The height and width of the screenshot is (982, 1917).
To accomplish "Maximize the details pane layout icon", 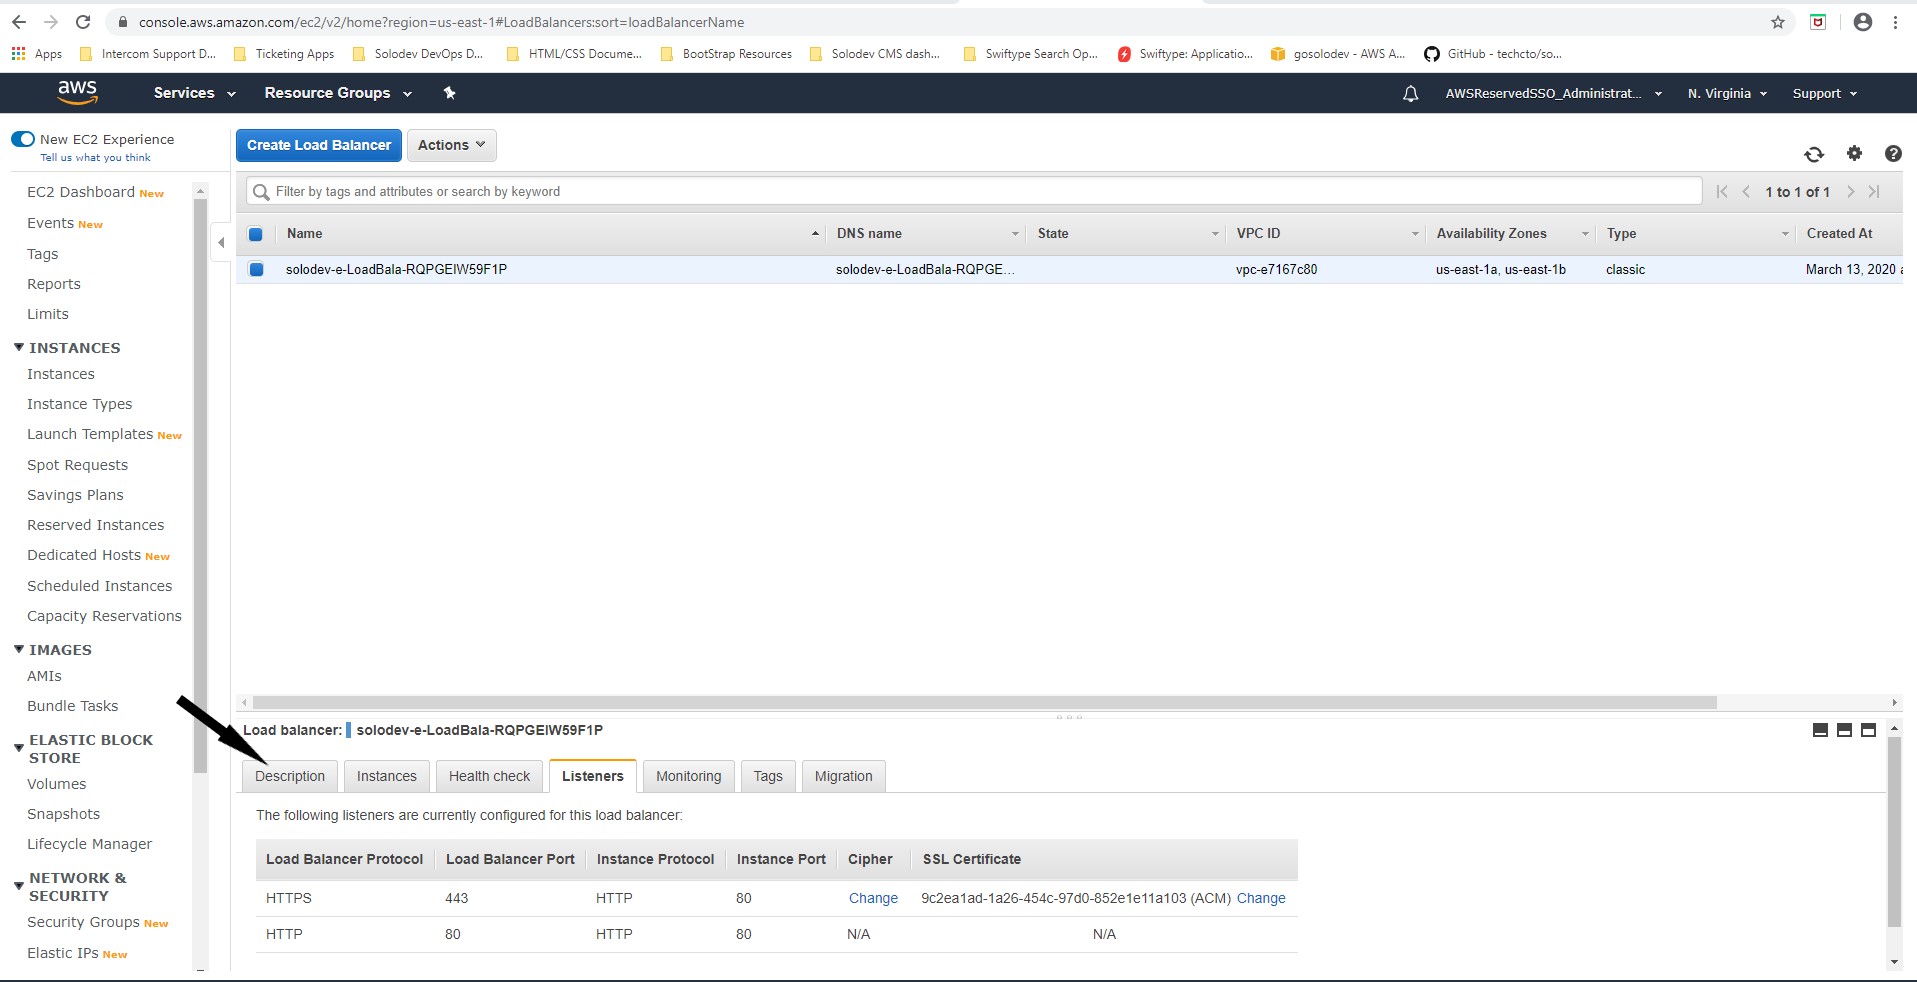I will pyautogui.click(x=1868, y=730).
